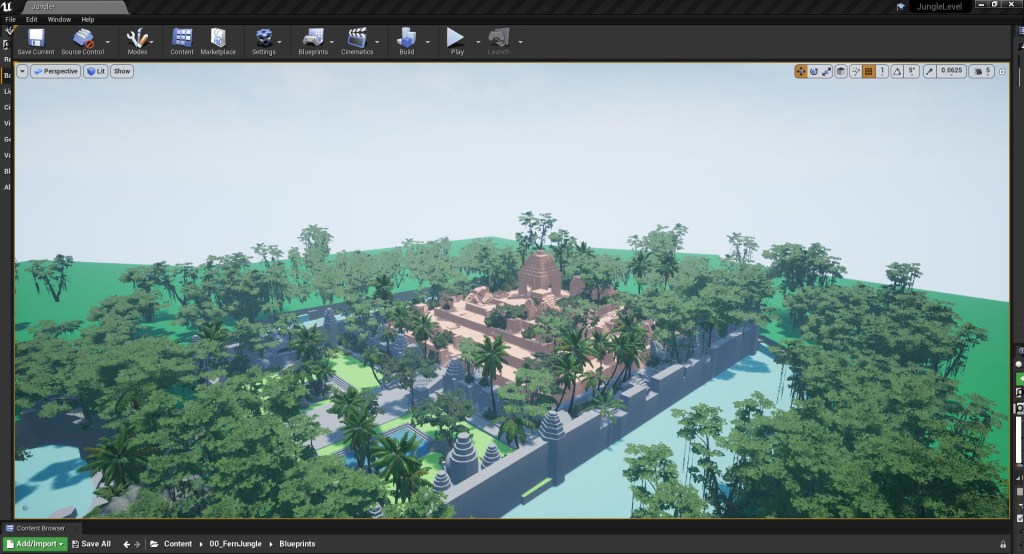
Task: Toggle rotation snapping in the viewport
Action: point(897,71)
